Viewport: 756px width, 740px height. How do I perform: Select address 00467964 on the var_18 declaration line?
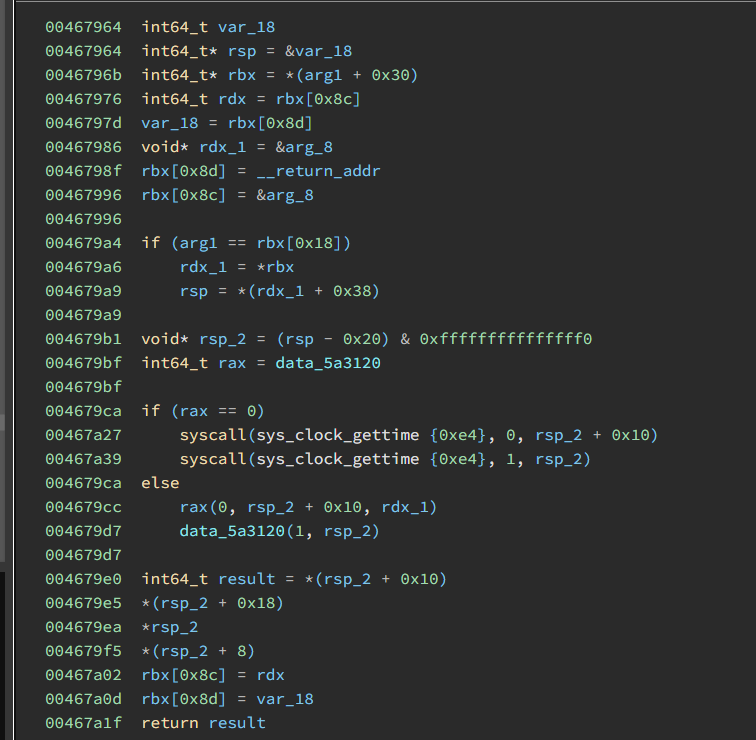[x=83, y=27]
